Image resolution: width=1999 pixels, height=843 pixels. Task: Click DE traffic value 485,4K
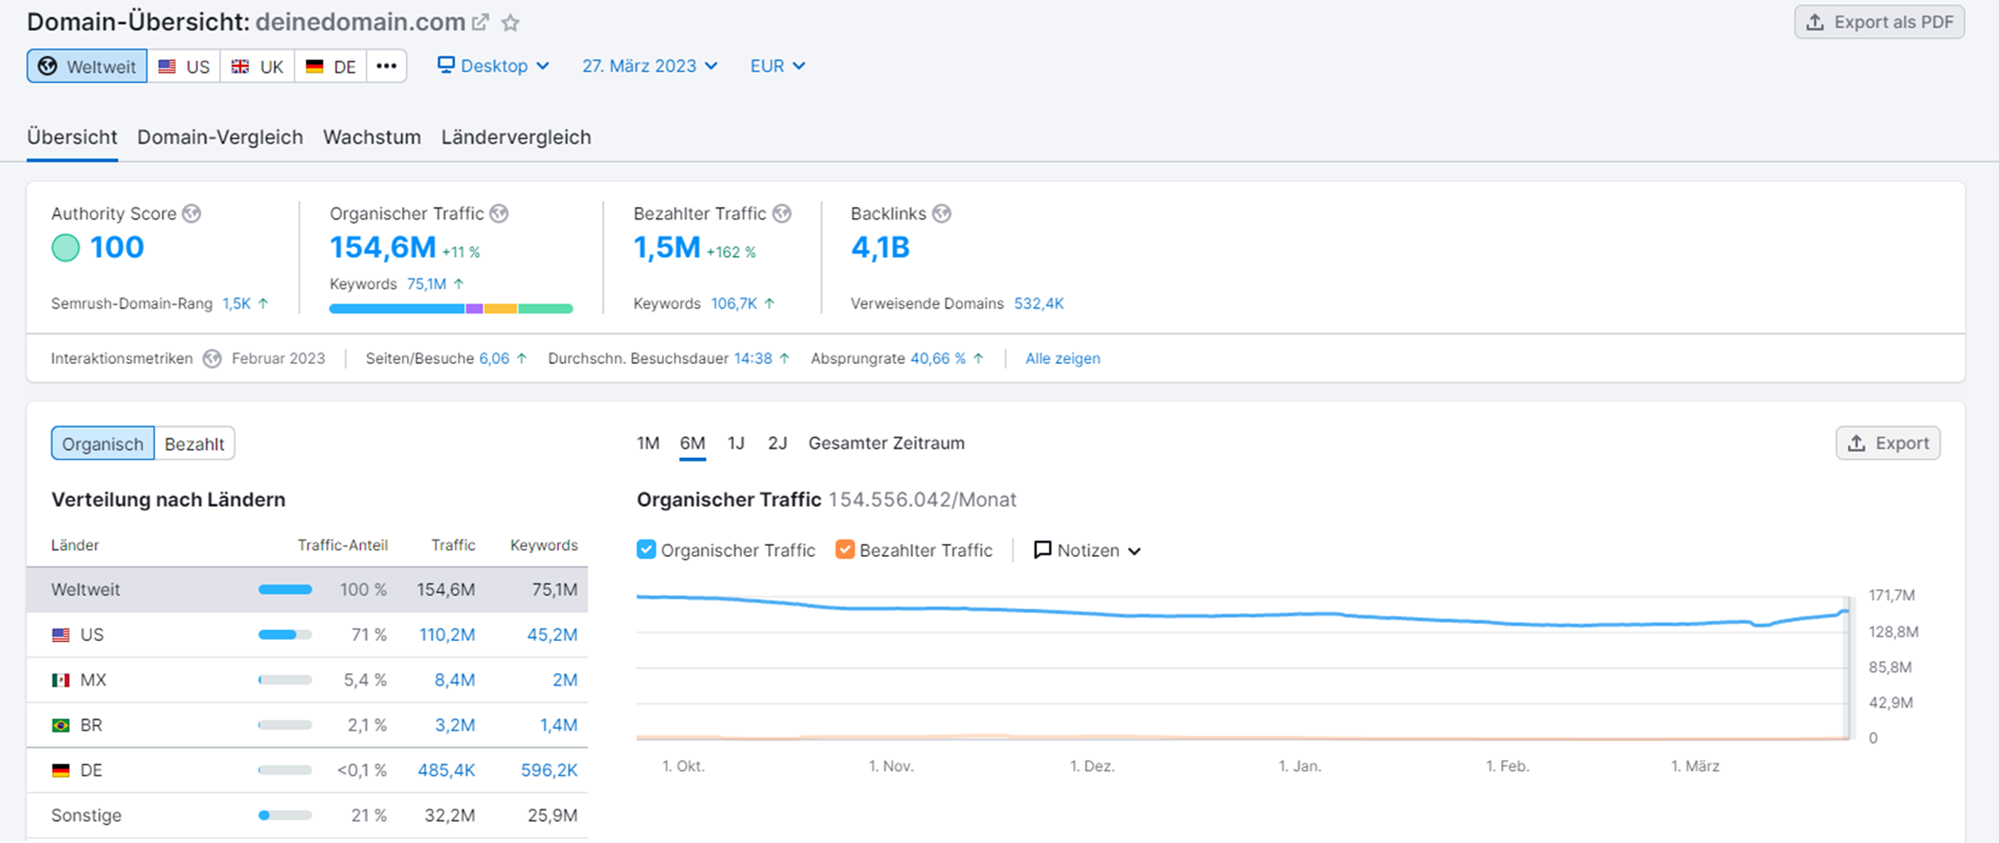(x=446, y=770)
